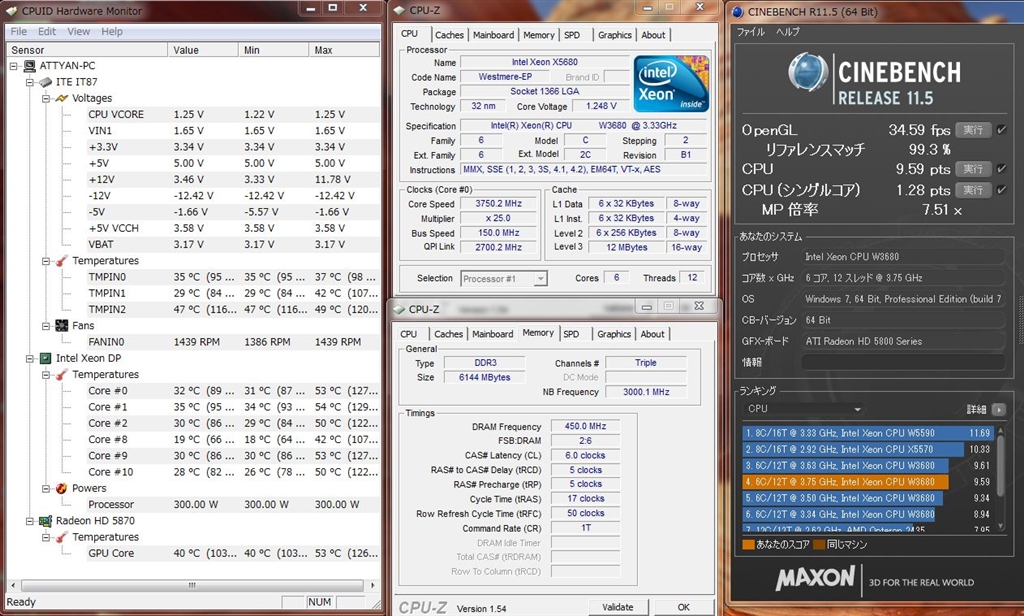Toggle the OpenGL test checkbox
Screen dimensions: 1024x616
point(1002,130)
